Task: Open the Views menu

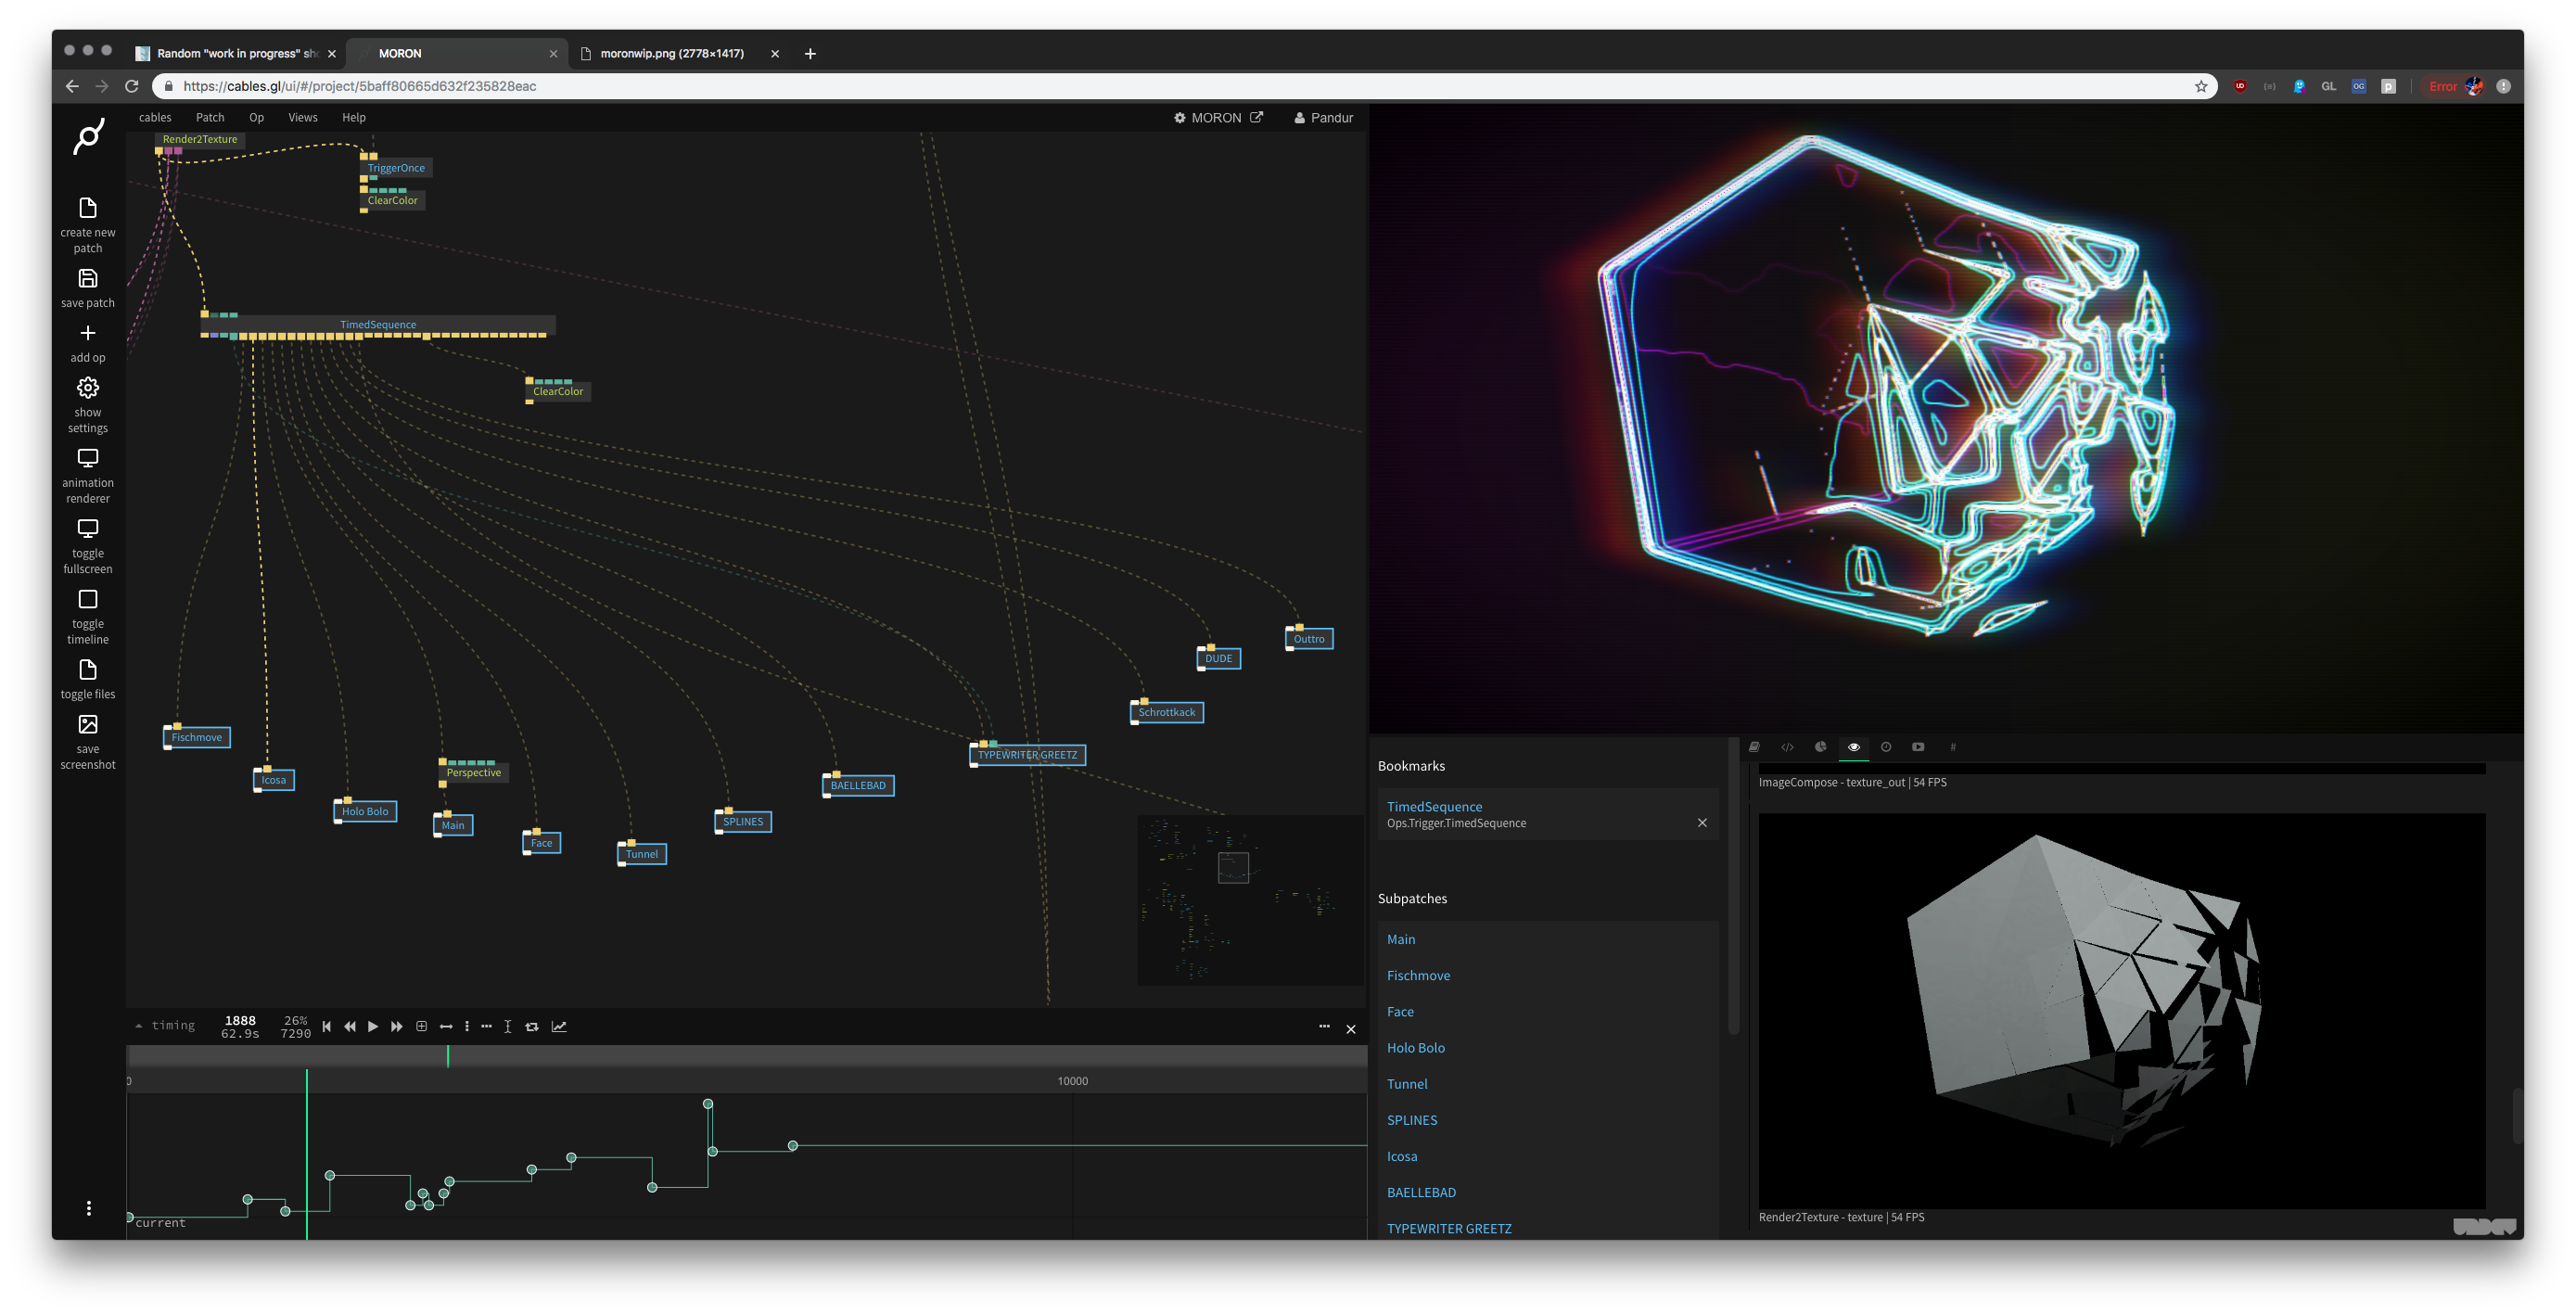Action: [x=303, y=117]
